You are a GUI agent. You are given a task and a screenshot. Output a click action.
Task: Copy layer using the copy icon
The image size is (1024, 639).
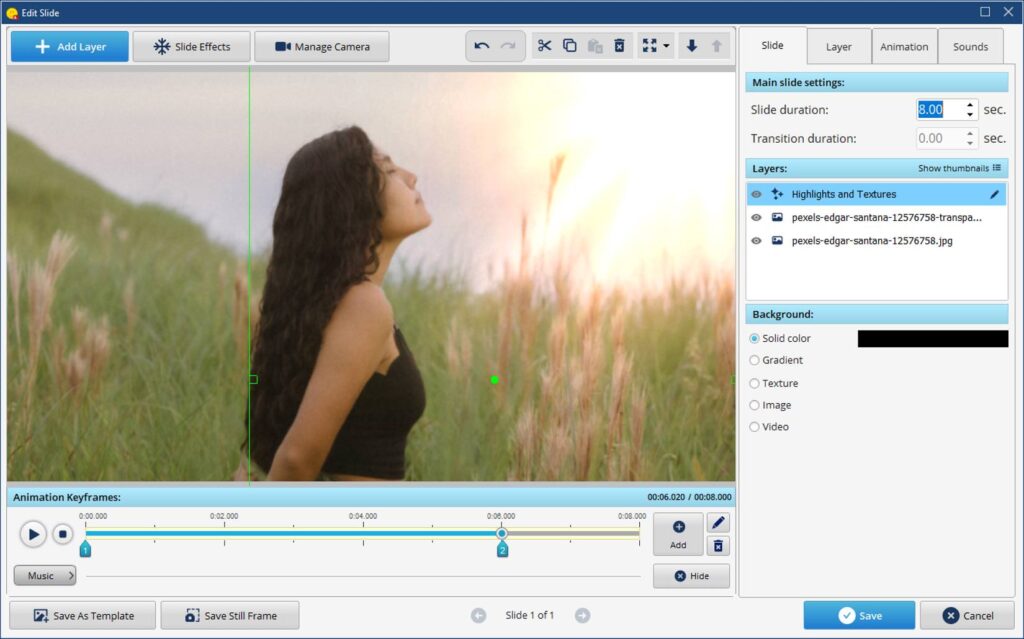[569, 46]
